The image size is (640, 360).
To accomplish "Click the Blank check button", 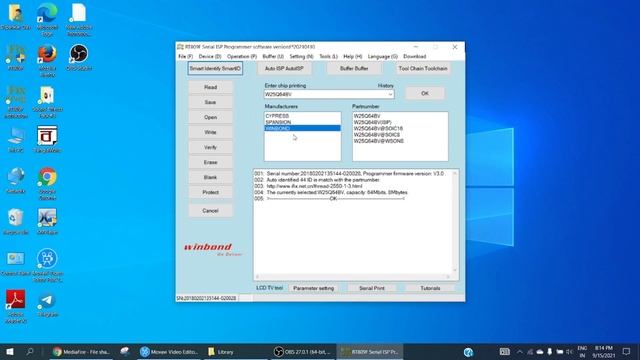I will tap(210, 177).
